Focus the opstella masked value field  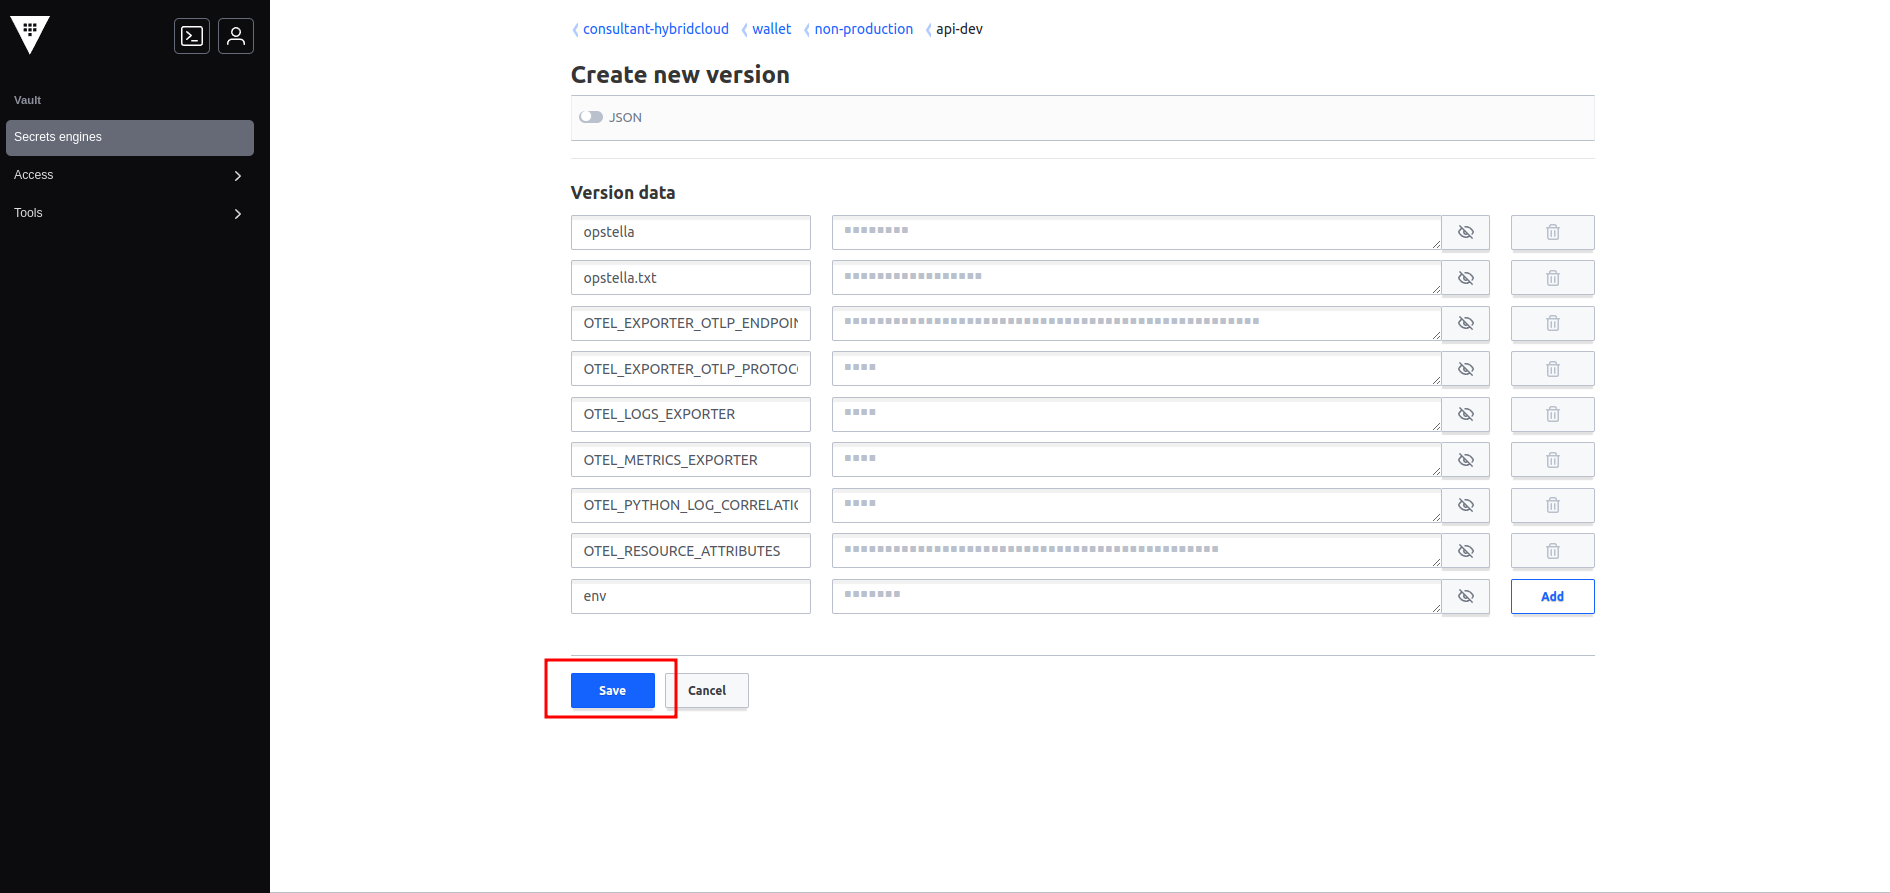click(x=1137, y=232)
